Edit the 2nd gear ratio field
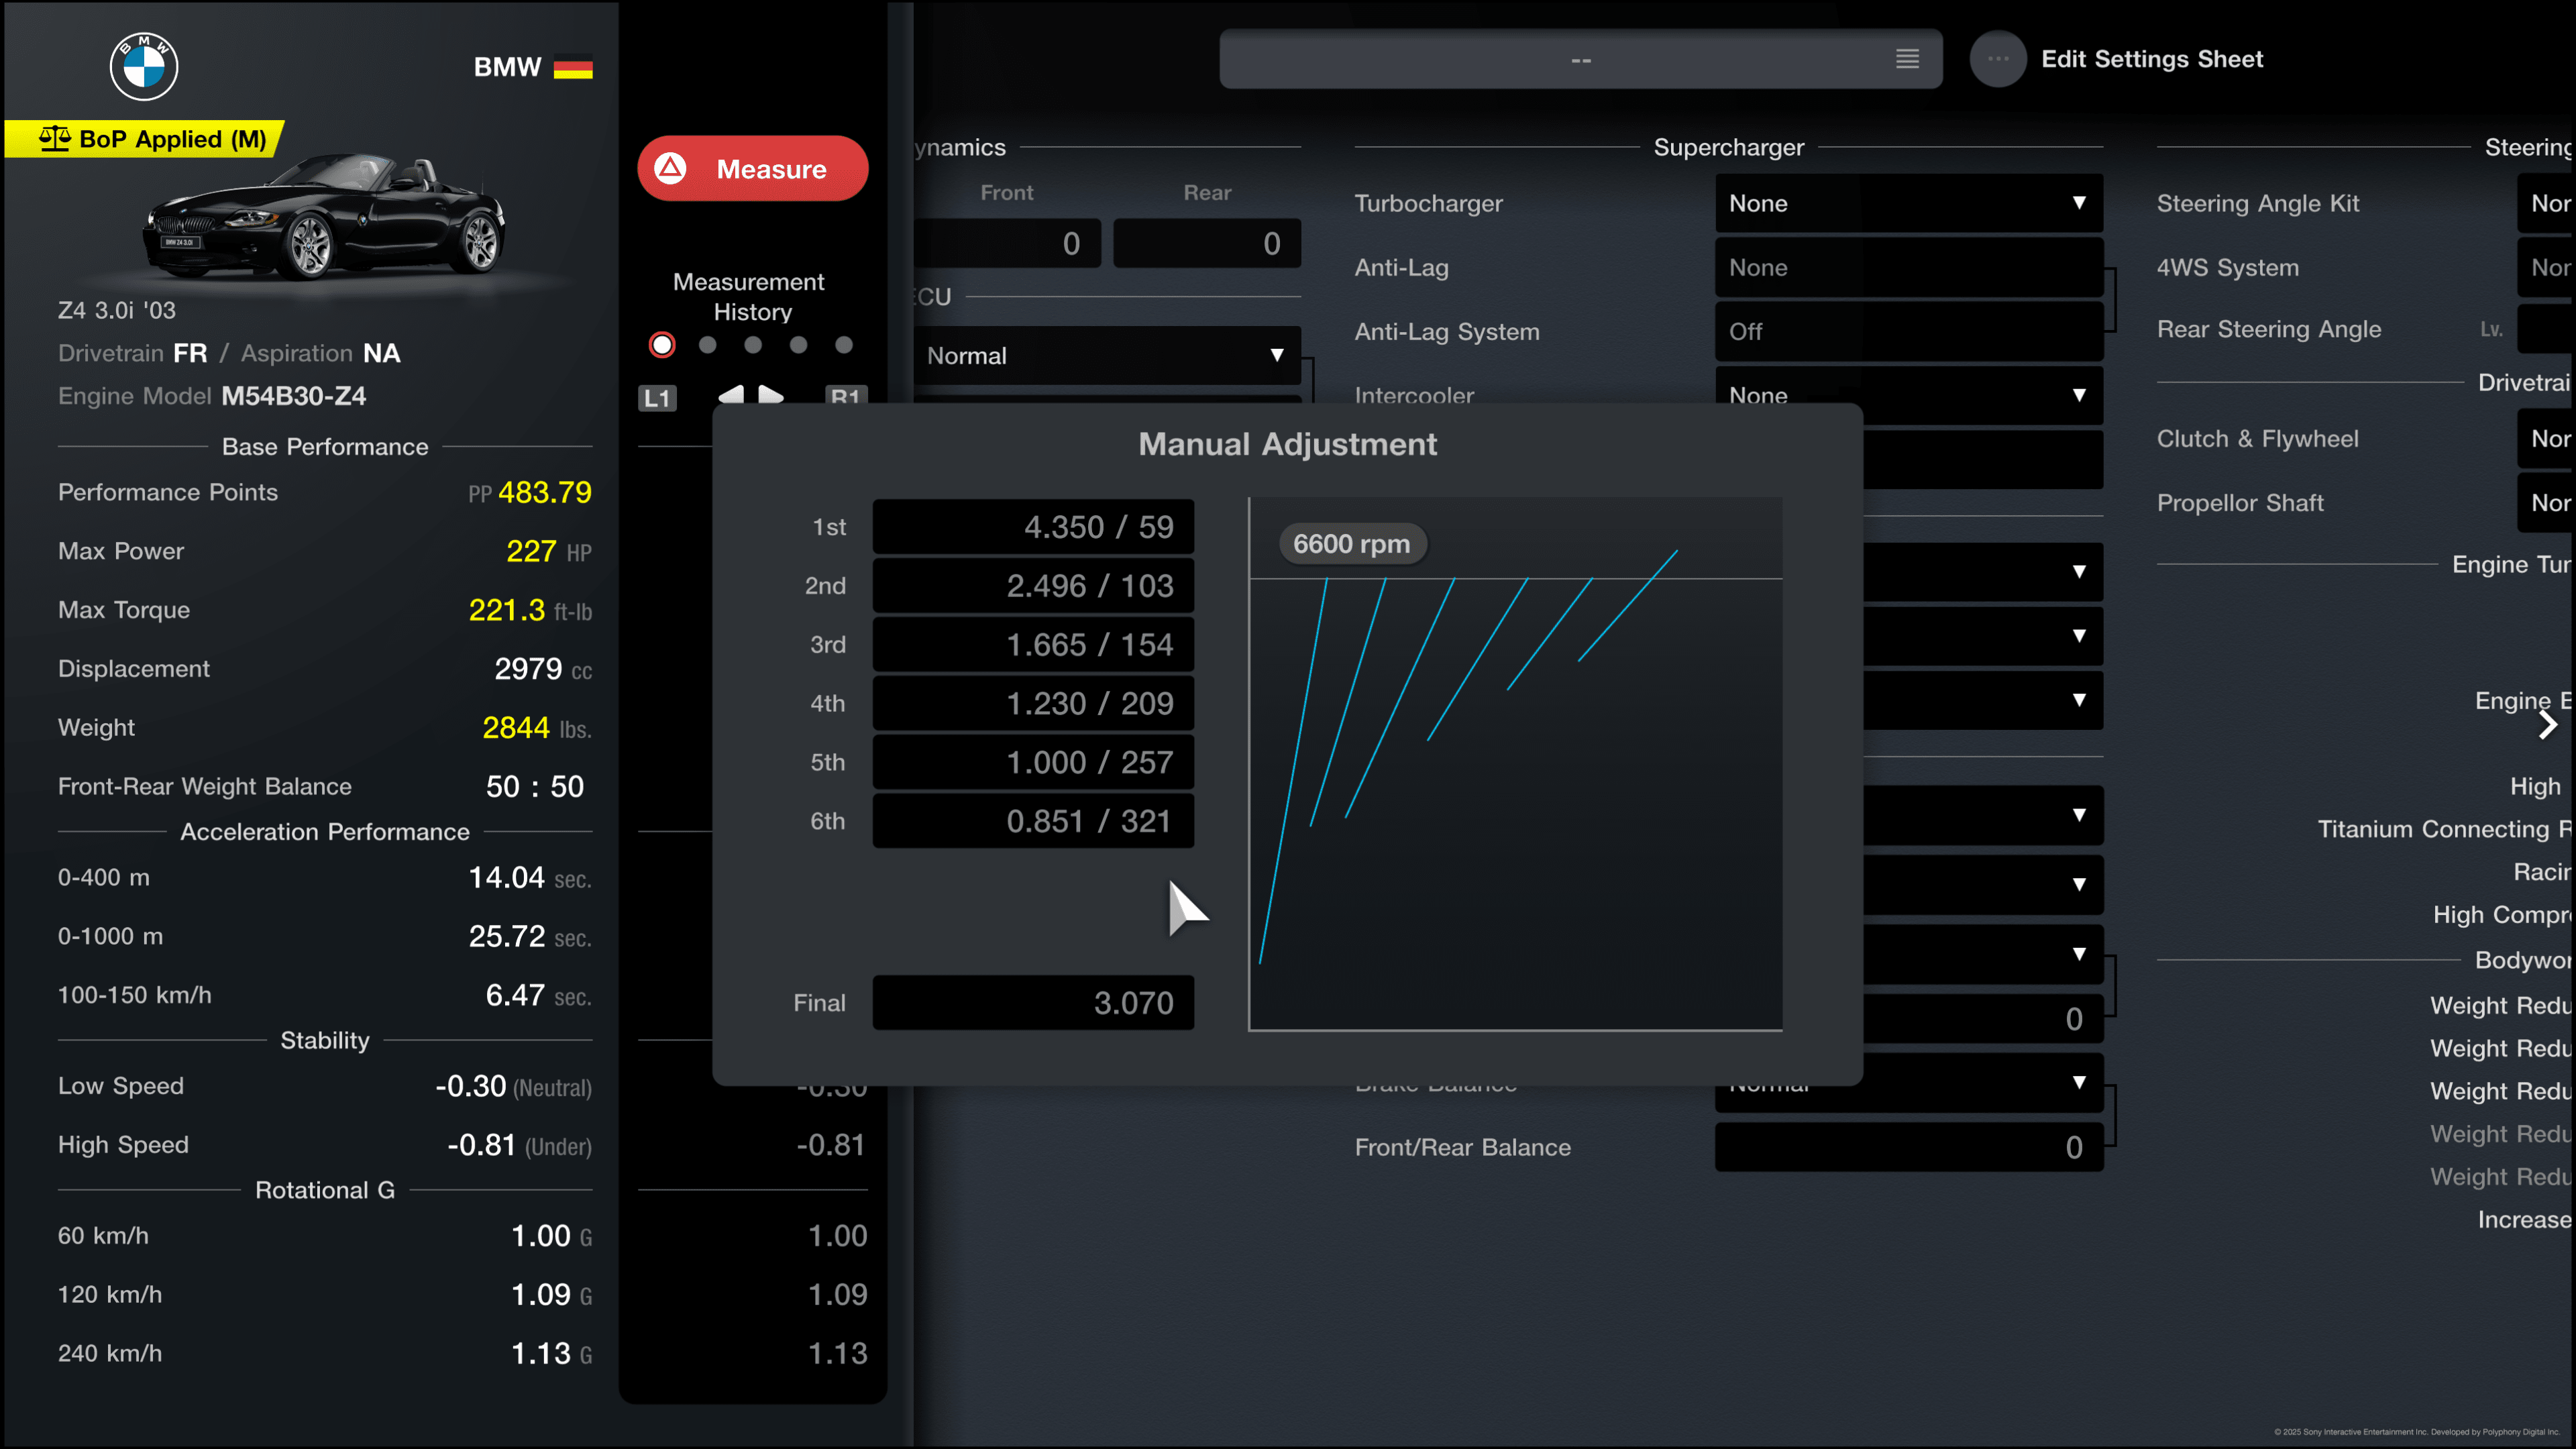This screenshot has height=1449, width=2576. [x=1033, y=585]
